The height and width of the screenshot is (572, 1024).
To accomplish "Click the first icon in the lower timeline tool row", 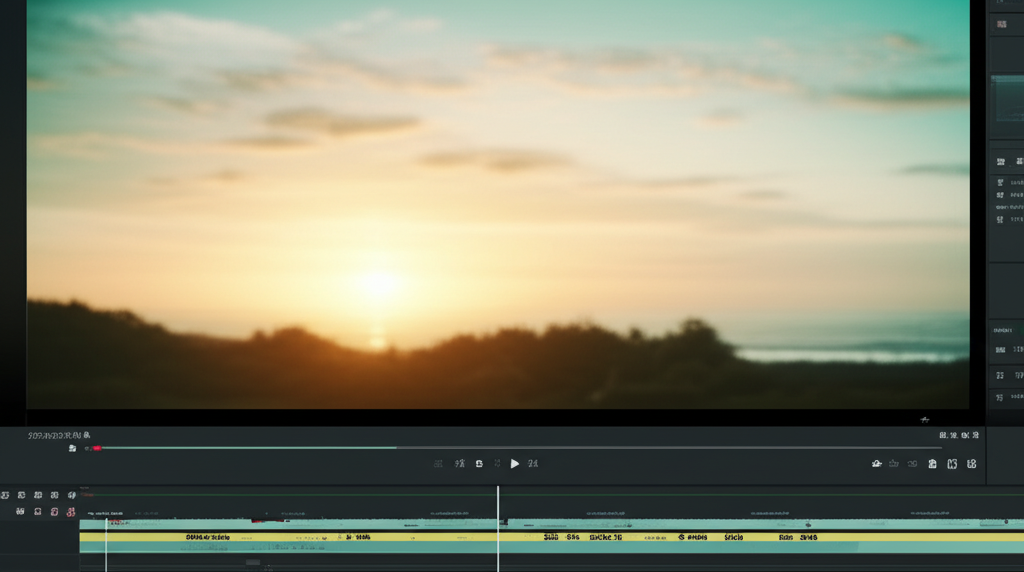I will 20,512.
